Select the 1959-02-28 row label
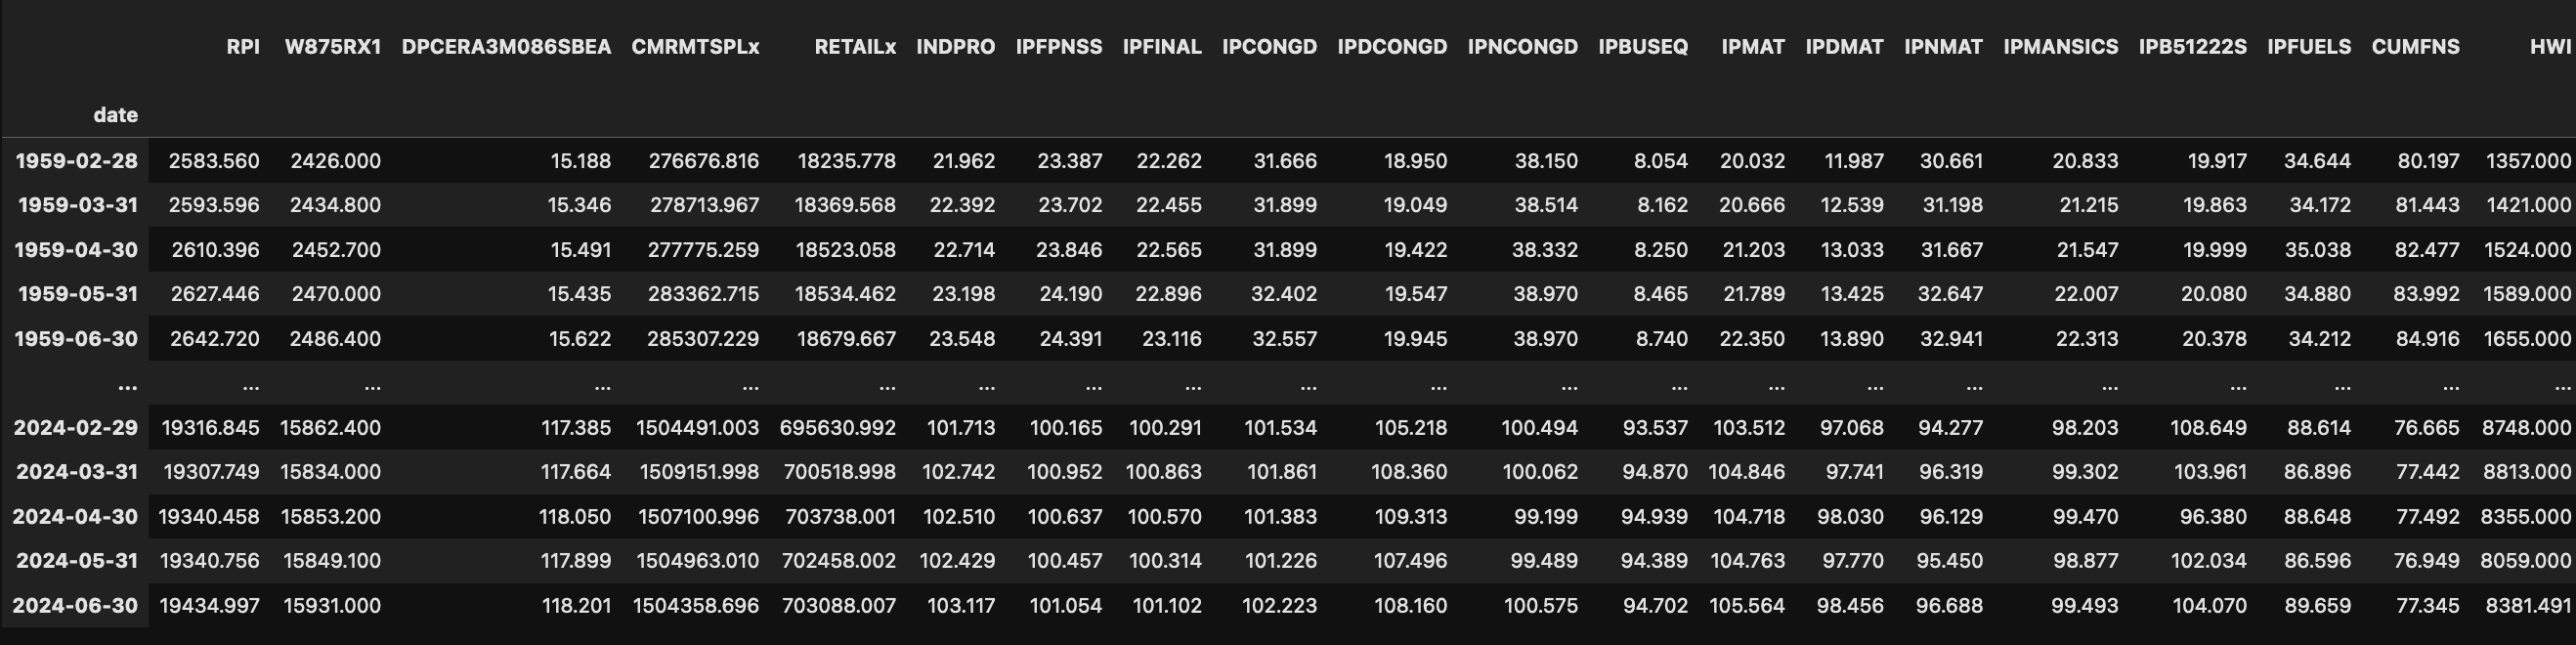Viewport: 2576px width, 645px height. pos(76,161)
